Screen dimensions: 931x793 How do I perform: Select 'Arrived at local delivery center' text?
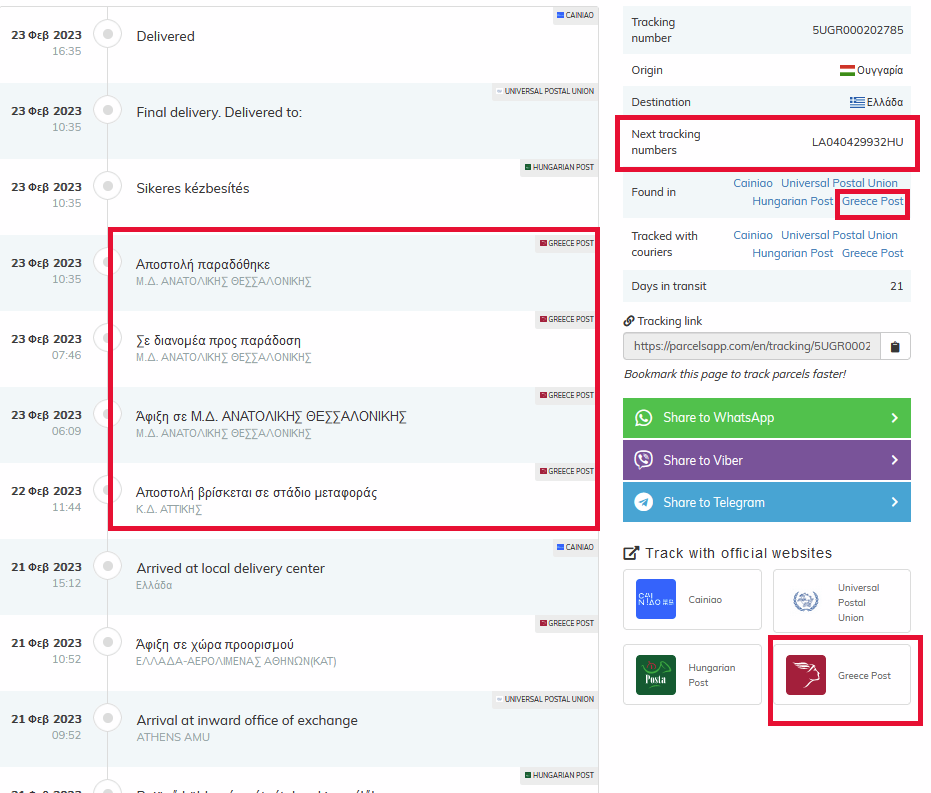pos(230,569)
